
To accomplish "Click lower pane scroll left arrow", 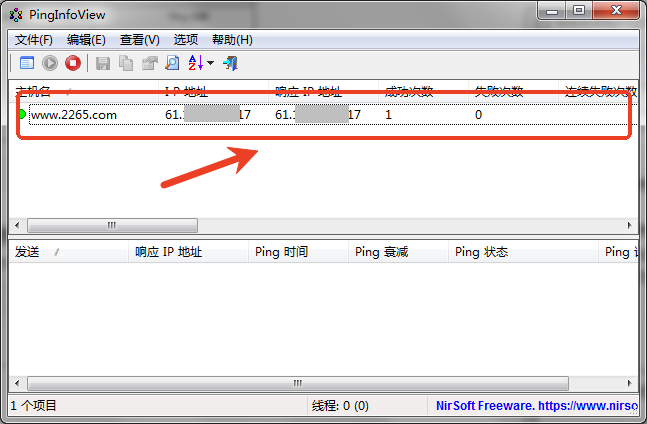I will point(17,383).
